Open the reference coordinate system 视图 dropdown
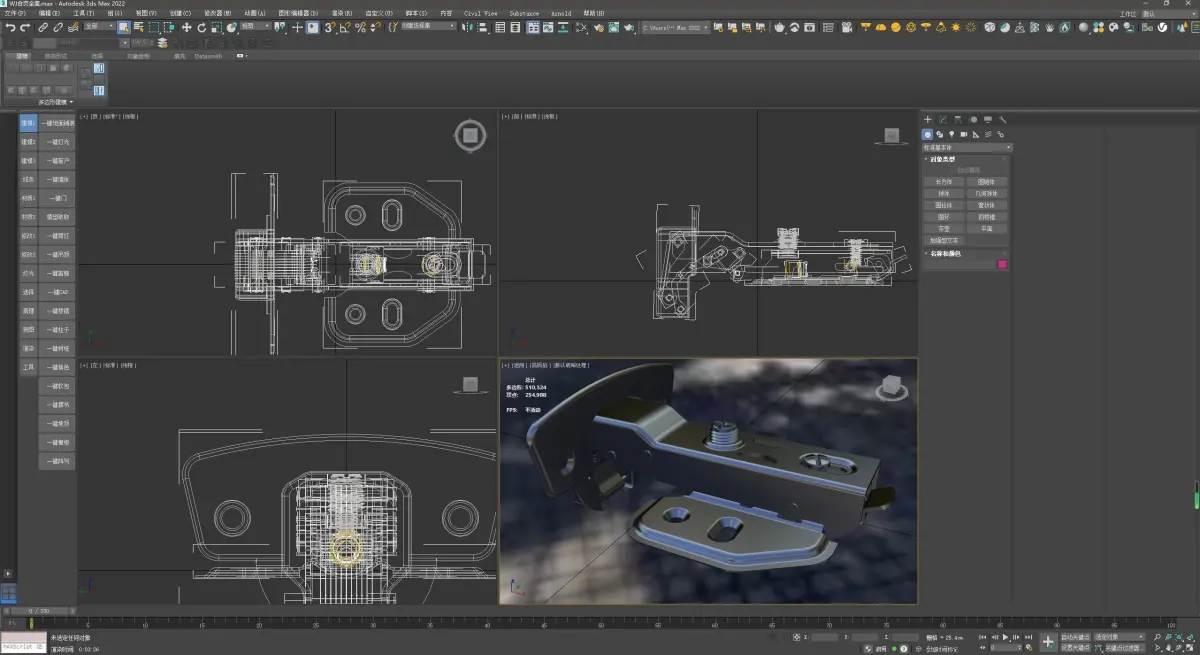The image size is (1200, 655). click(x=256, y=28)
